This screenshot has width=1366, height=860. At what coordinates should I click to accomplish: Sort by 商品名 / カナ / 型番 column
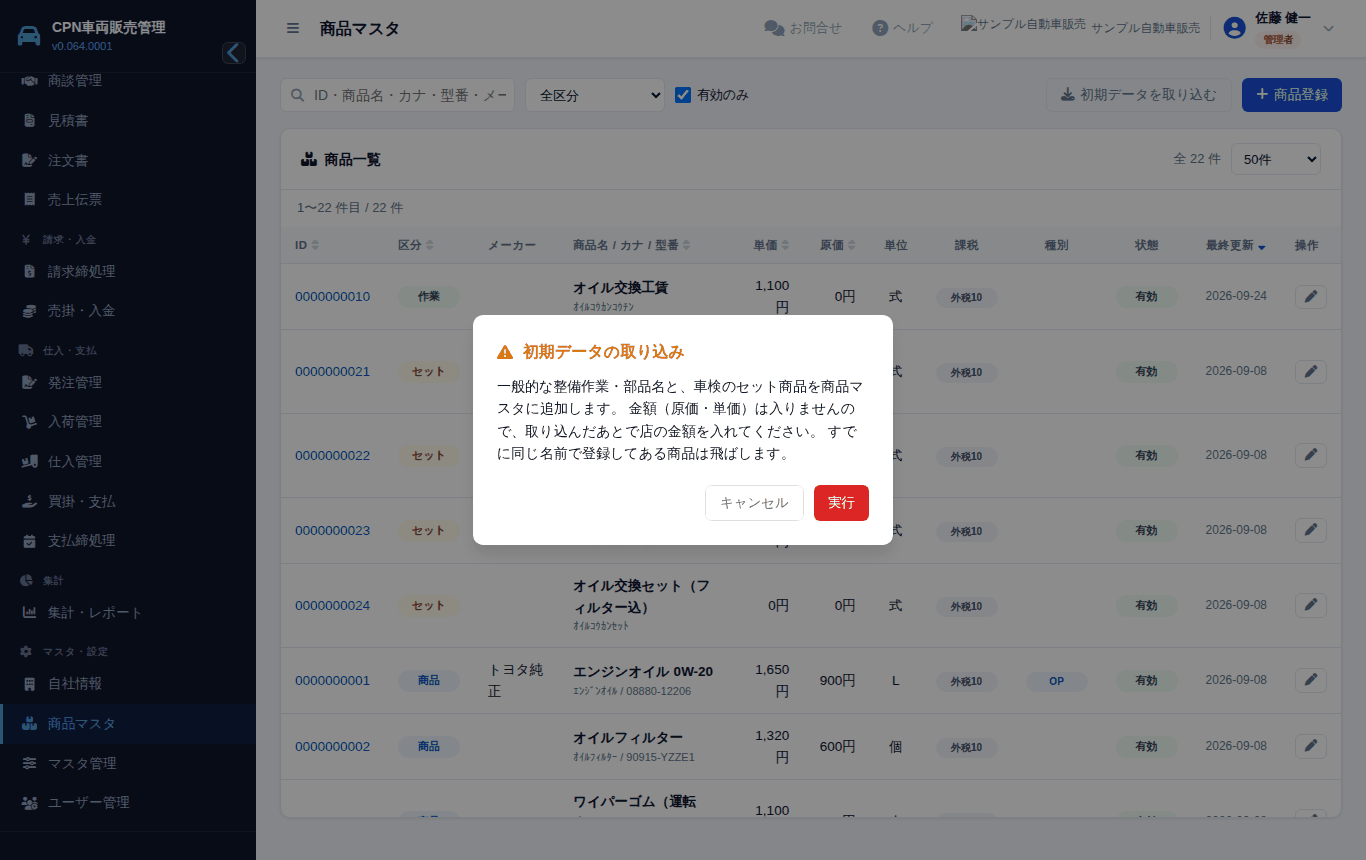point(632,245)
